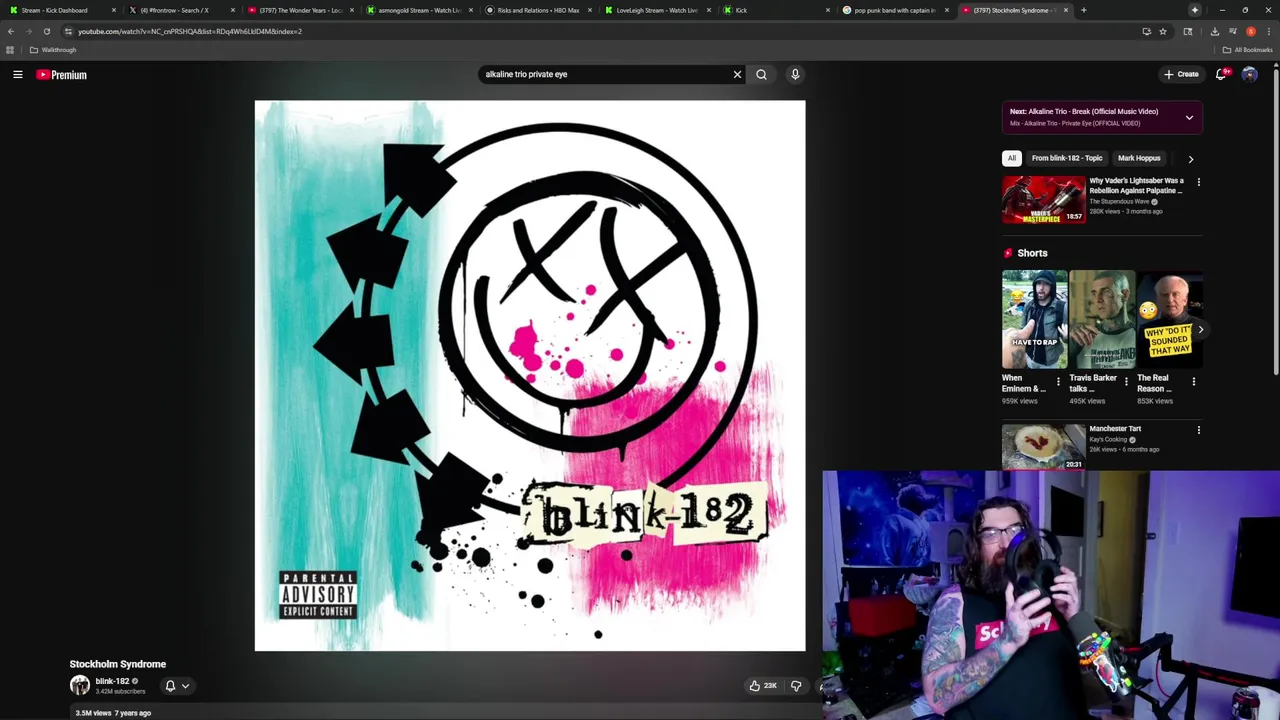
Task: Open the All Bookmarks folder
Action: [x=1247, y=50]
